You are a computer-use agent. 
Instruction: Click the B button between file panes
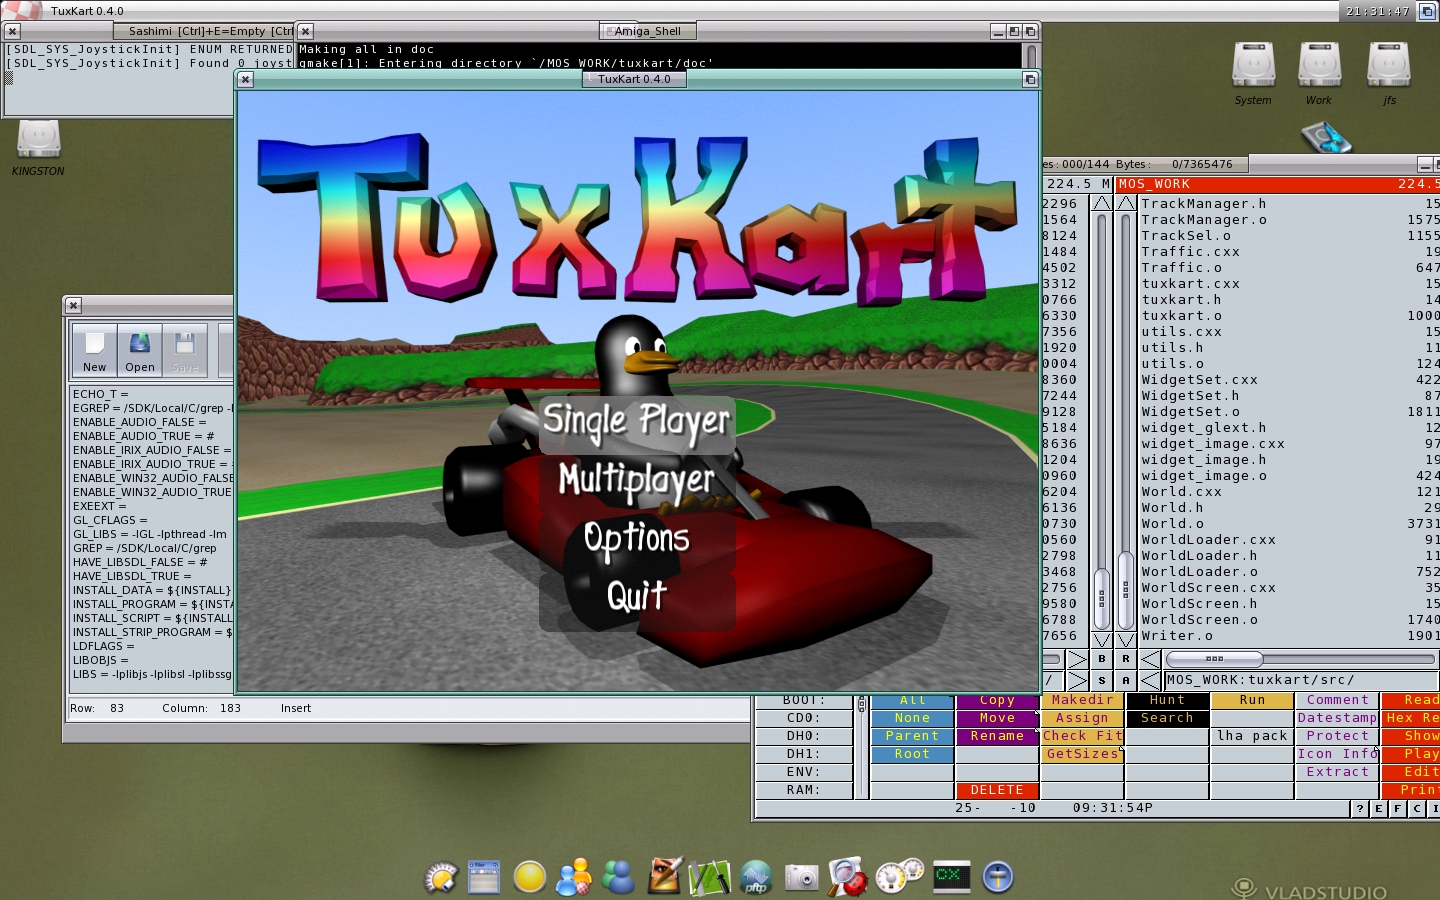coord(1102,659)
